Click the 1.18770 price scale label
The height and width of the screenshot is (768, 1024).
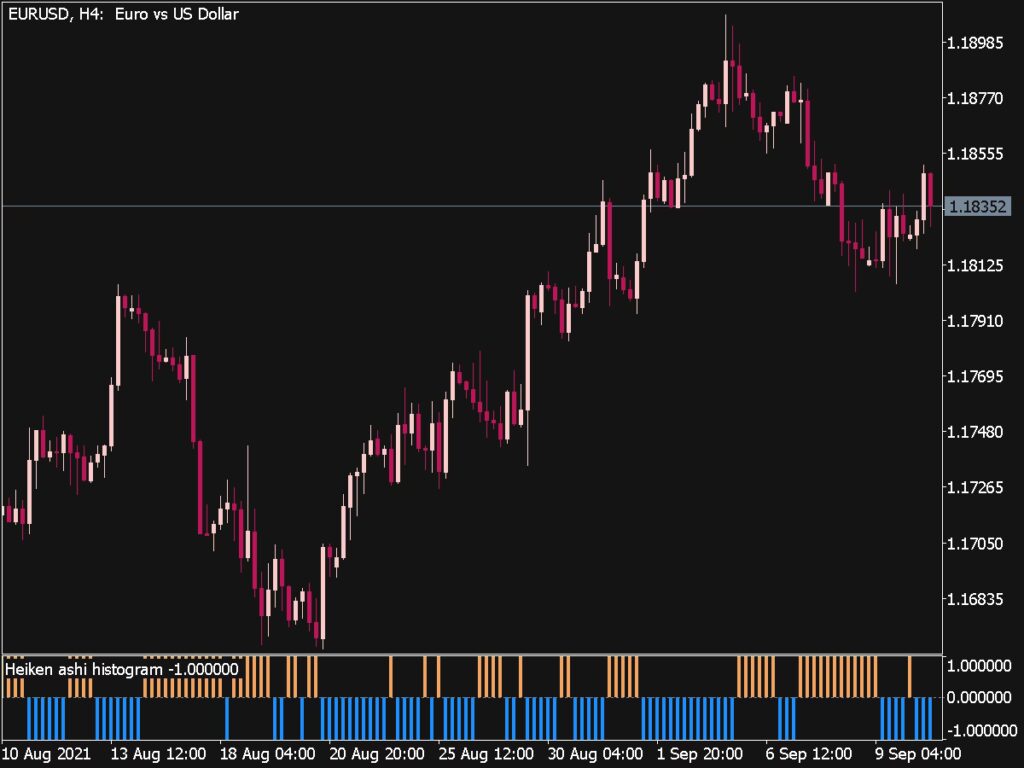click(980, 98)
